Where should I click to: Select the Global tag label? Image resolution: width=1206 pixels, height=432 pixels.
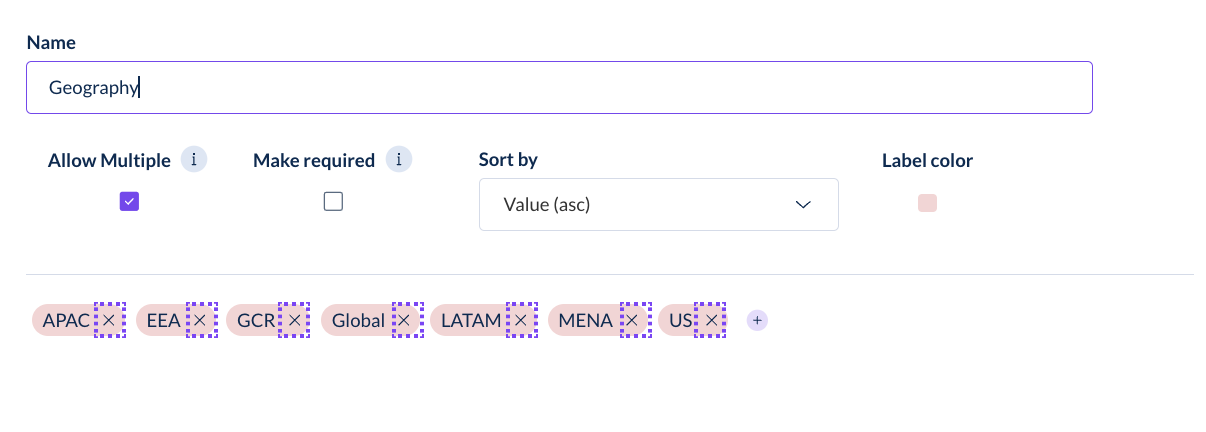tap(359, 320)
